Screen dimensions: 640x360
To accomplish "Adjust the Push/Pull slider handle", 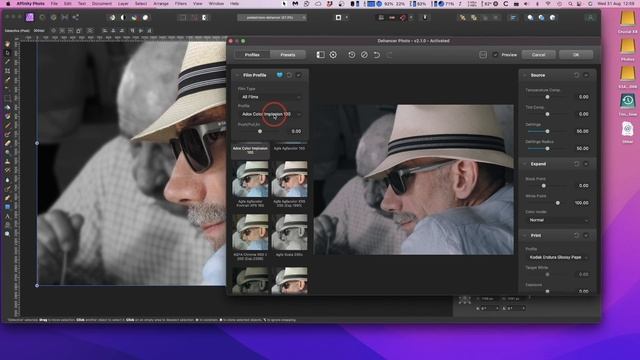I will (260, 131).
